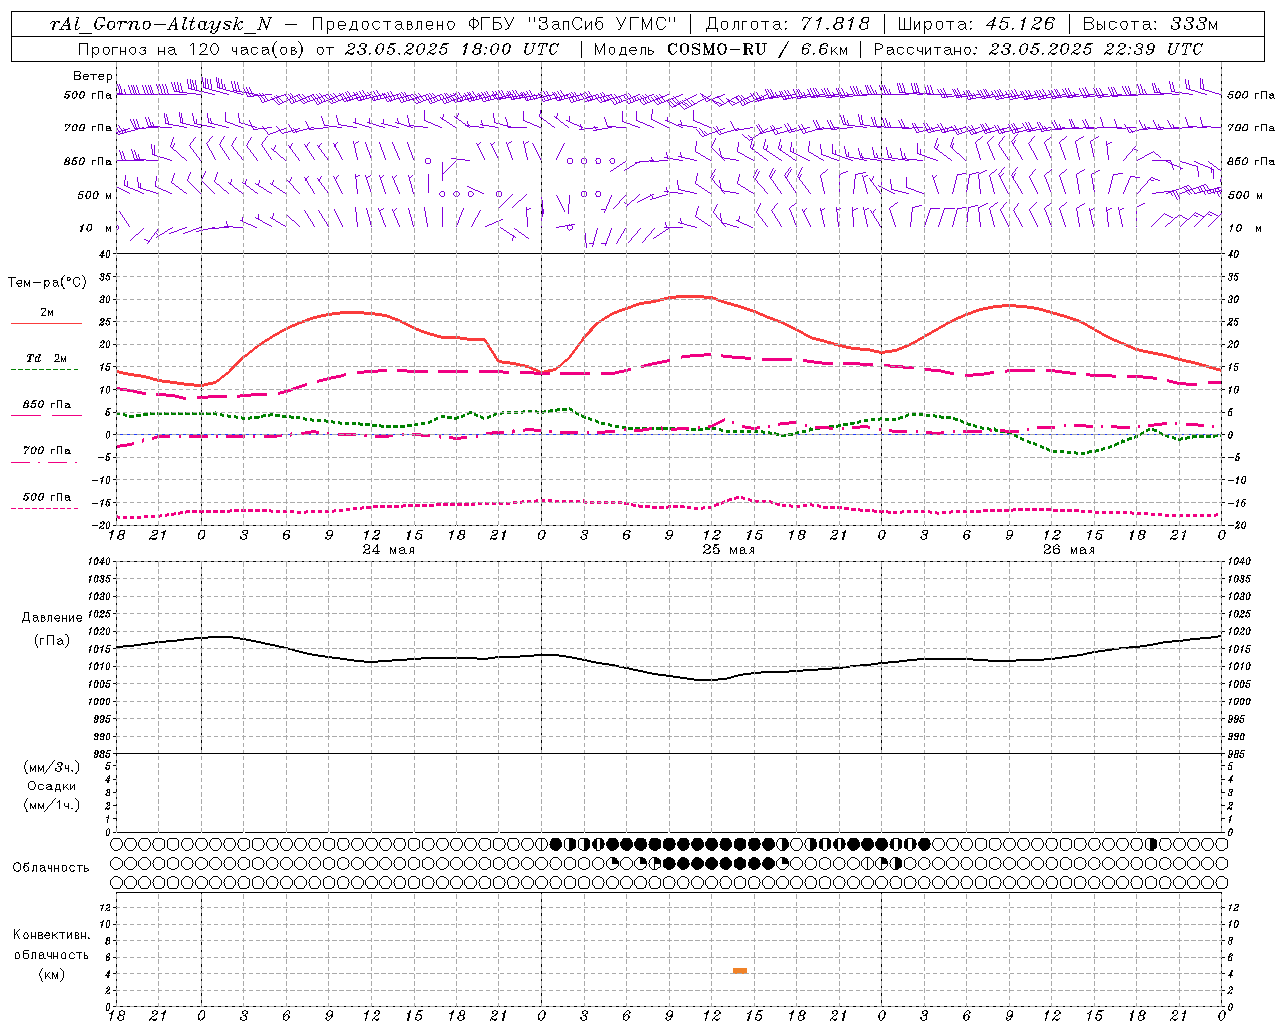This screenshot has height=1024, width=1280.
Task: Click the Облачность row label
Action: (x=51, y=868)
